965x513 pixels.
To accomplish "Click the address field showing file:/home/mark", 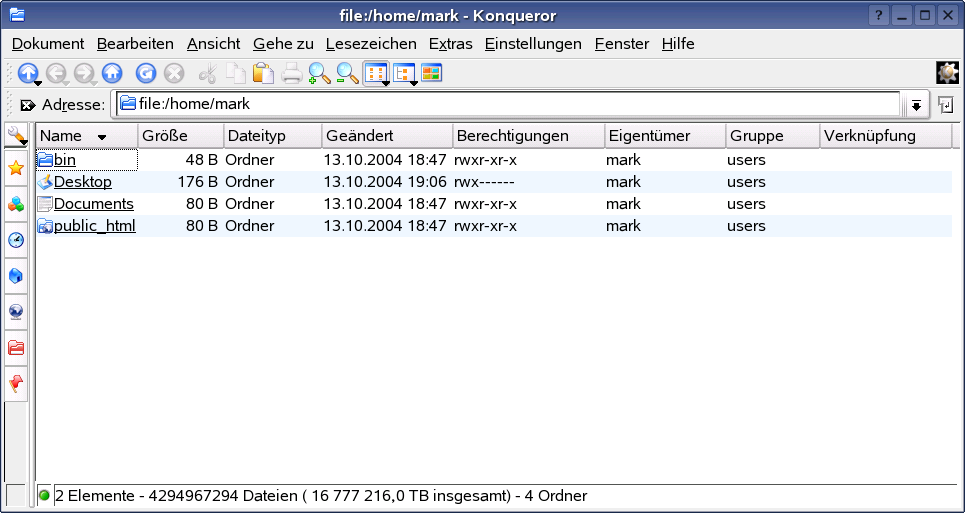I will 508,104.
